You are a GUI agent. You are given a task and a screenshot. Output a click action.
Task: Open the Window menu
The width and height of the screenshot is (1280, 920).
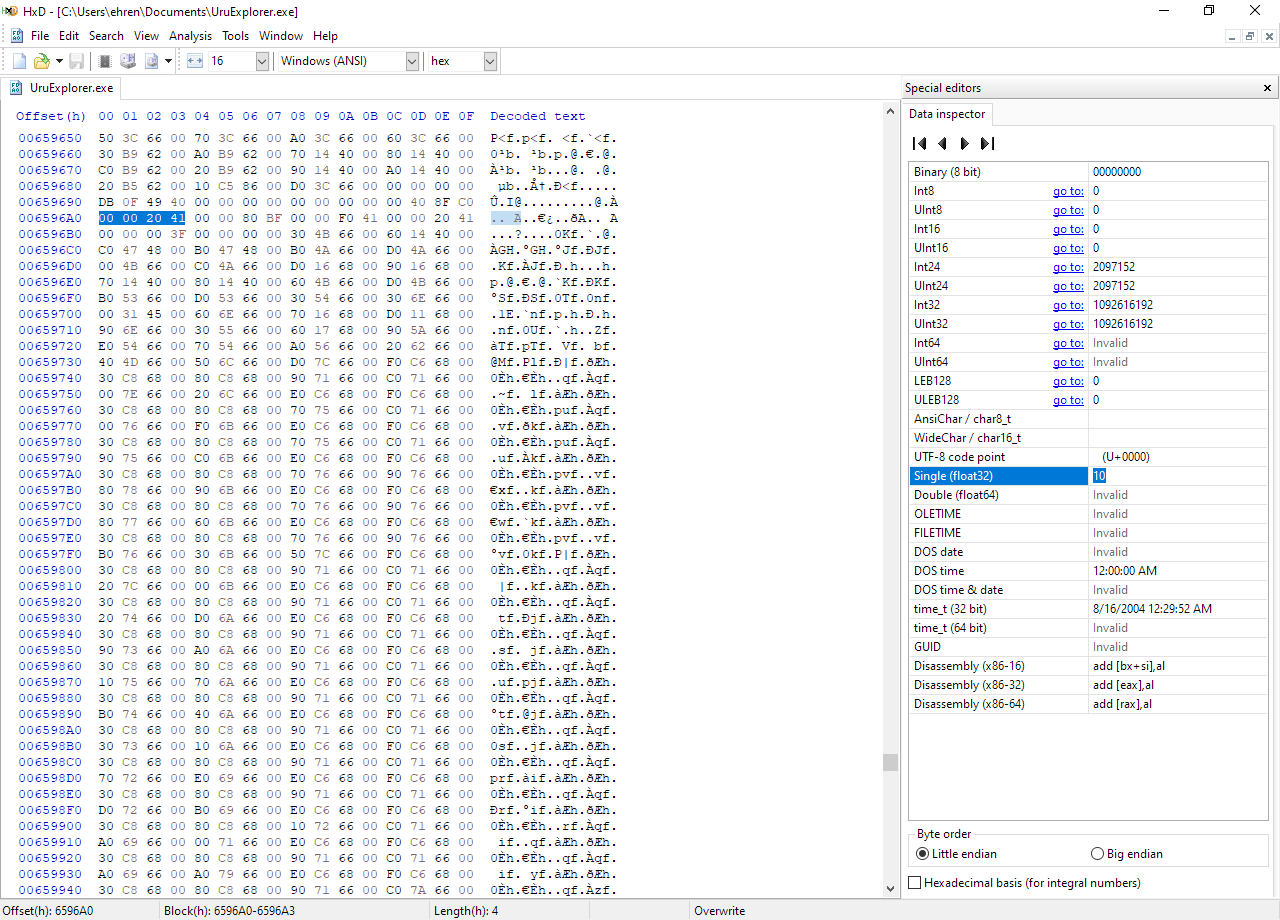tap(281, 36)
